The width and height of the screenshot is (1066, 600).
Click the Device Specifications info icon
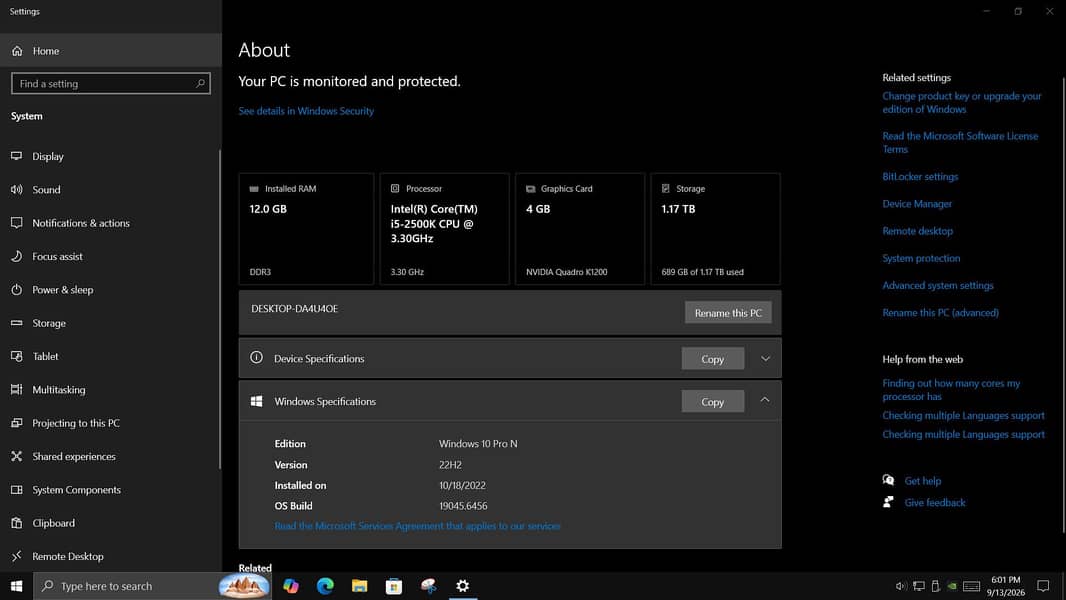[256, 357]
